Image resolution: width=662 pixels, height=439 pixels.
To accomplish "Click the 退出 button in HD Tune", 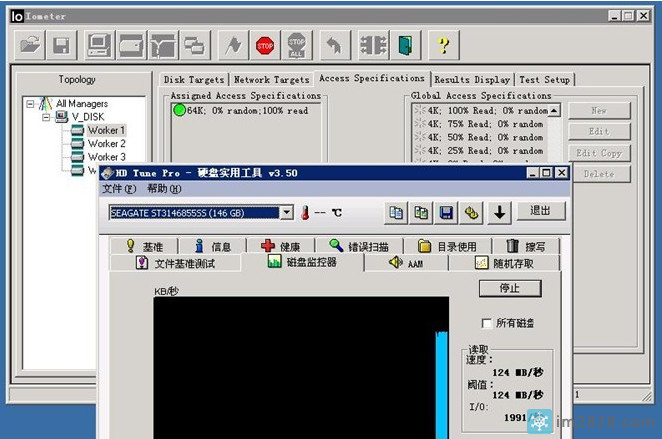I will pyautogui.click(x=540, y=211).
